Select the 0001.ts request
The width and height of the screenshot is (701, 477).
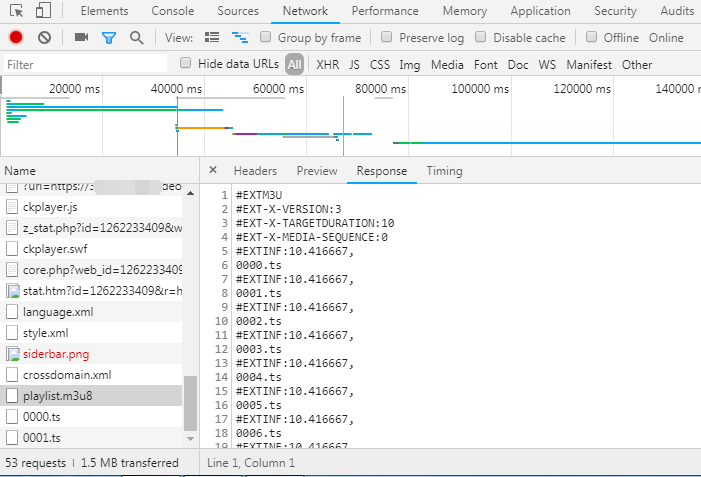(x=91, y=438)
